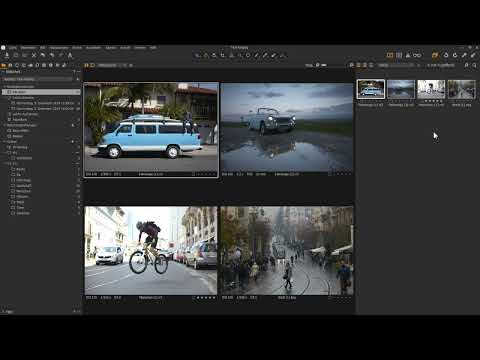Screen dimensions: 480x360
Task: Toggle the grid overlay icon
Action: (399, 55)
